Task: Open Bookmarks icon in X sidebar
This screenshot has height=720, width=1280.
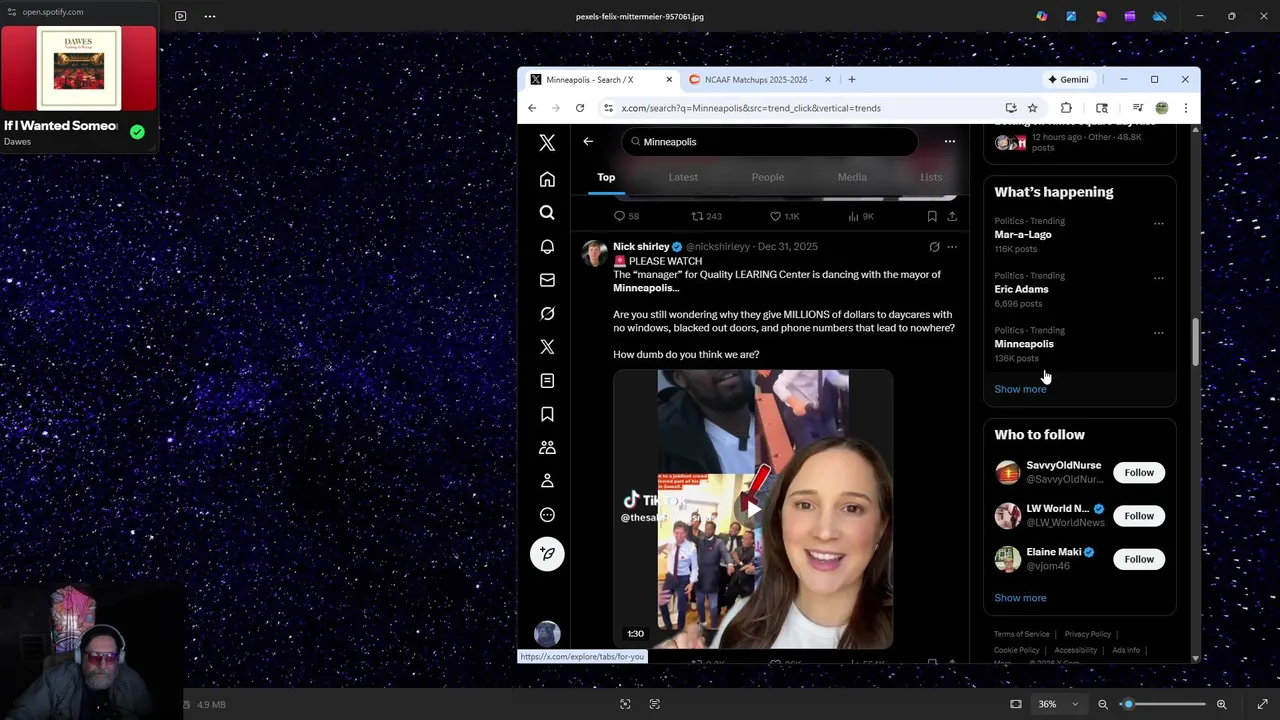Action: [x=547, y=414]
